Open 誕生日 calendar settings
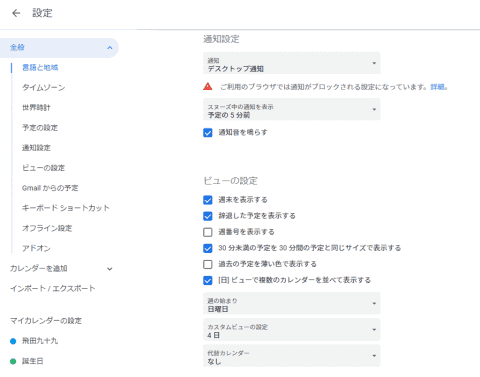Viewport: 480px width, 377px height. coord(32,361)
